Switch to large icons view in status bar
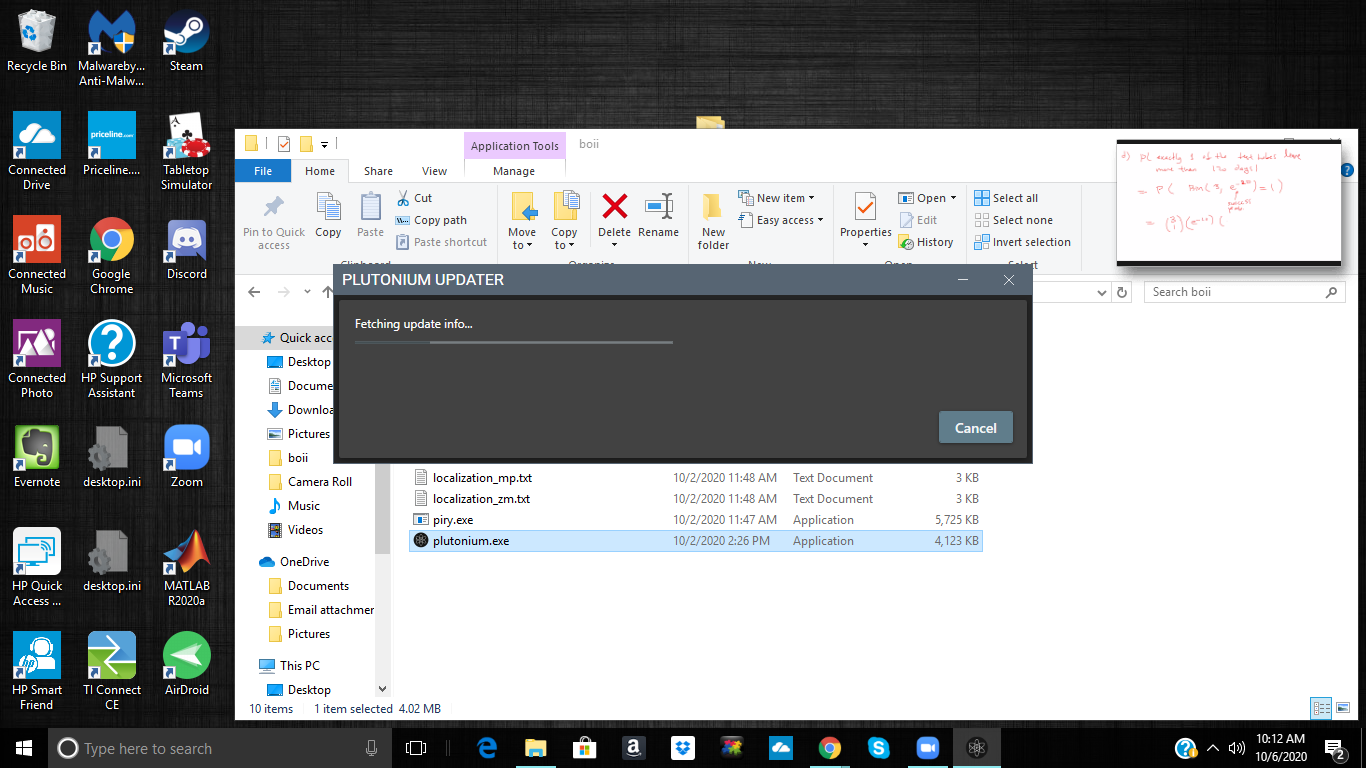The image size is (1366, 768). tap(1342, 708)
